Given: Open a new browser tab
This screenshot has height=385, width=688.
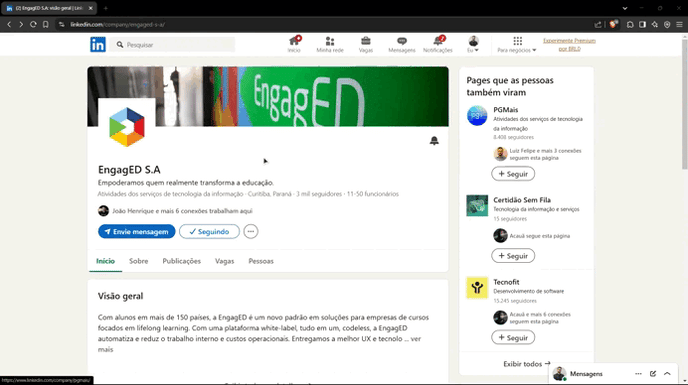Looking at the screenshot, I should [x=106, y=8].
